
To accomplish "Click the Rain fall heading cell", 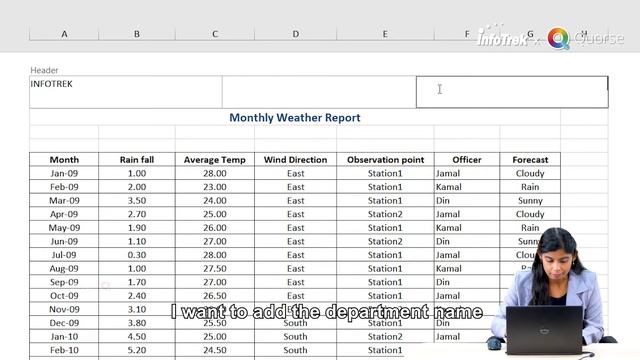I will tap(137, 160).
